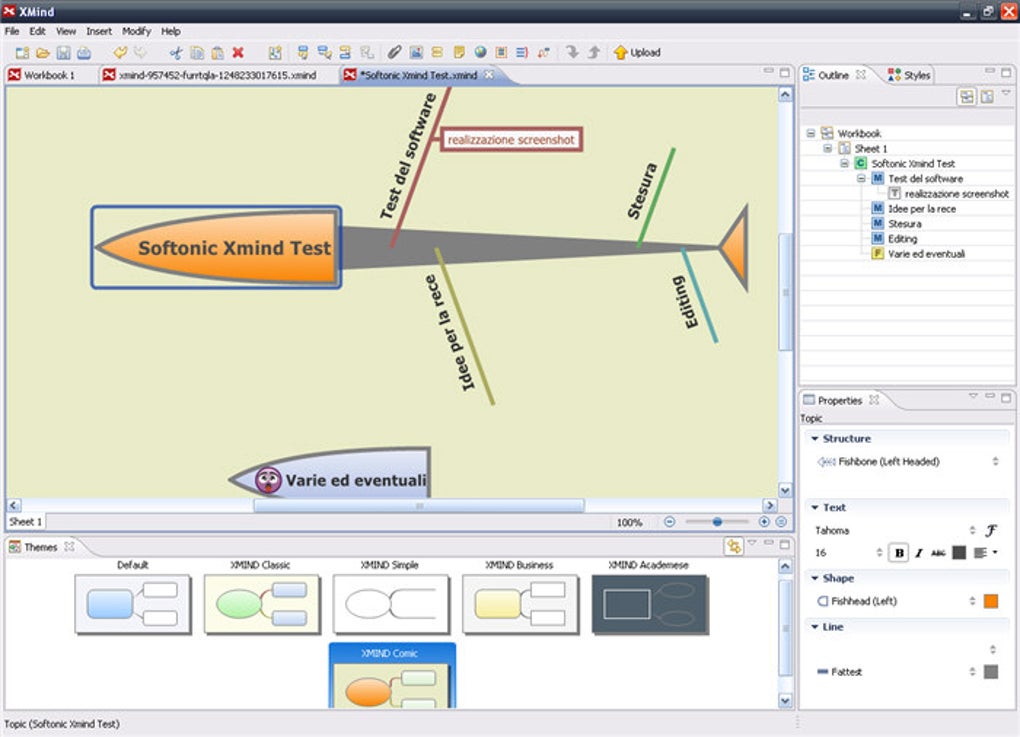Click the Upload button

[637, 52]
